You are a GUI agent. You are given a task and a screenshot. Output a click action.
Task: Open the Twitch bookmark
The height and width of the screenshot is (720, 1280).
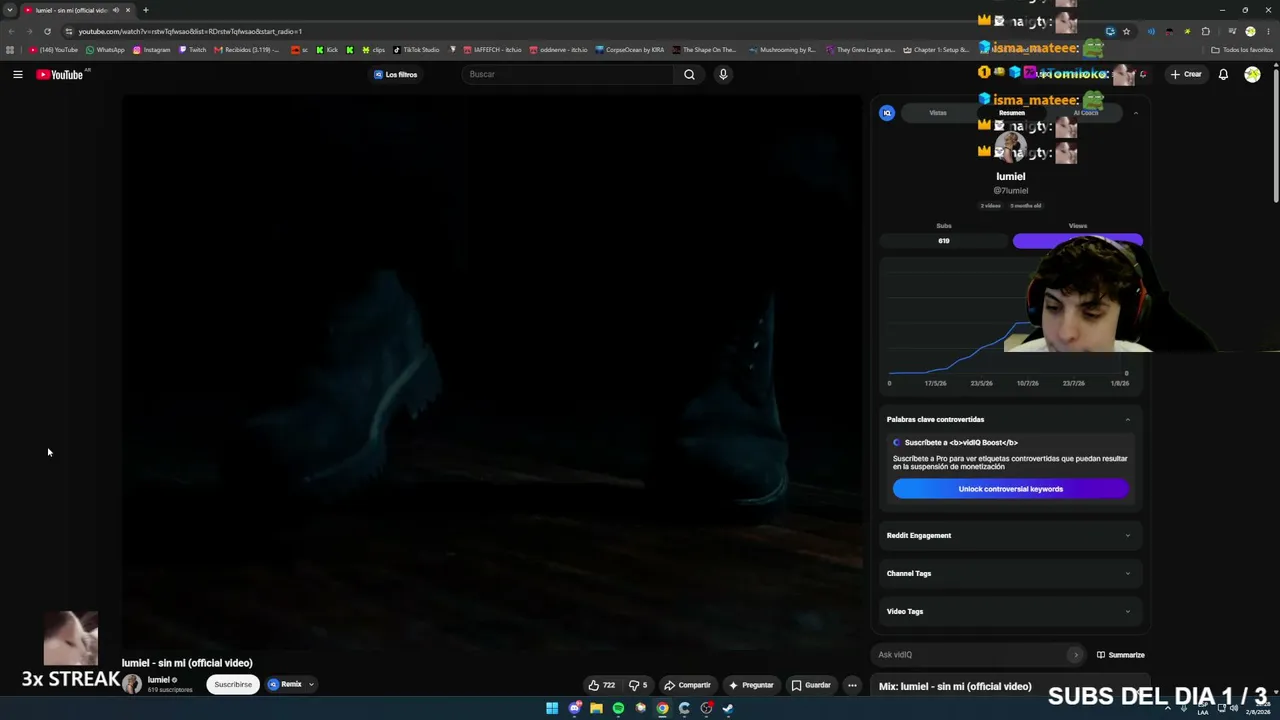[x=193, y=50]
